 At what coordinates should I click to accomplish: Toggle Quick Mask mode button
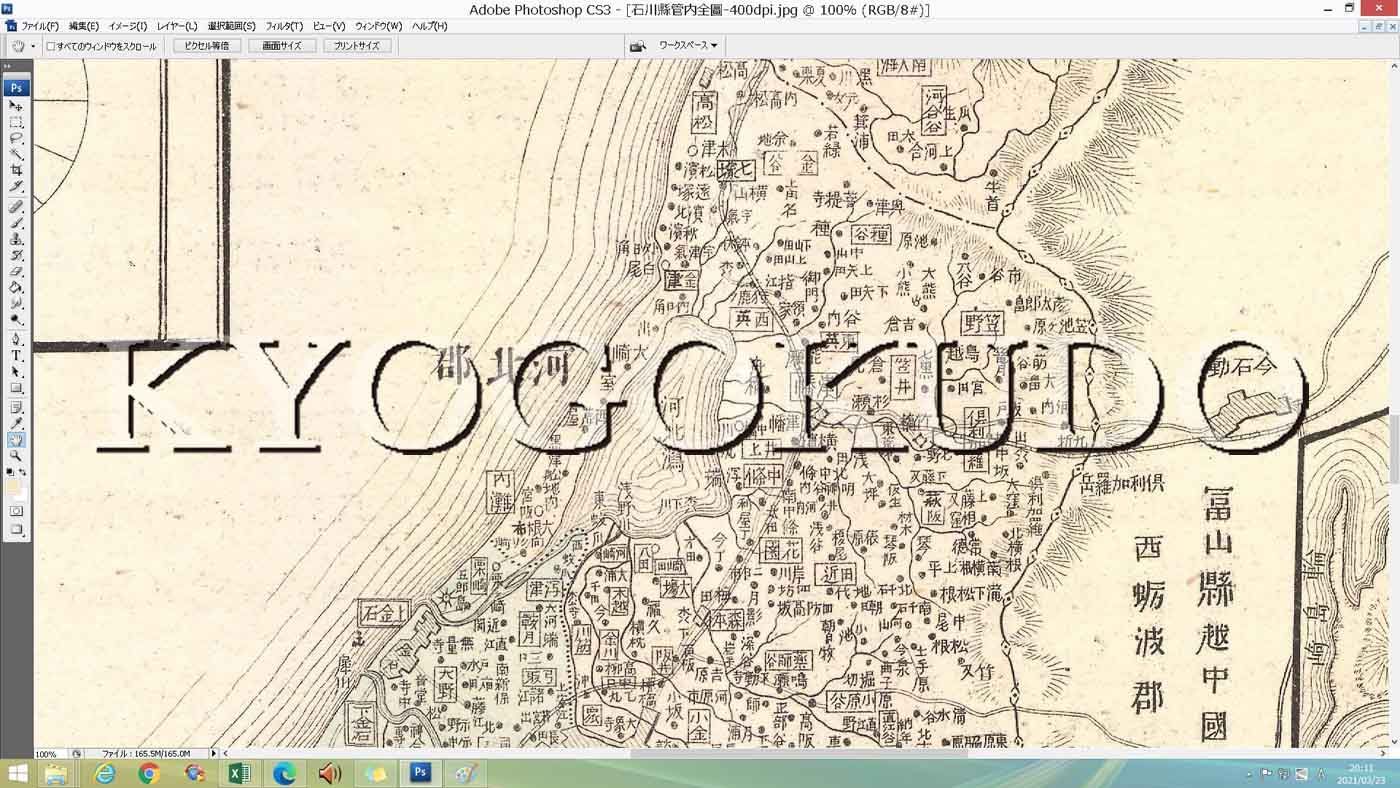[16, 511]
